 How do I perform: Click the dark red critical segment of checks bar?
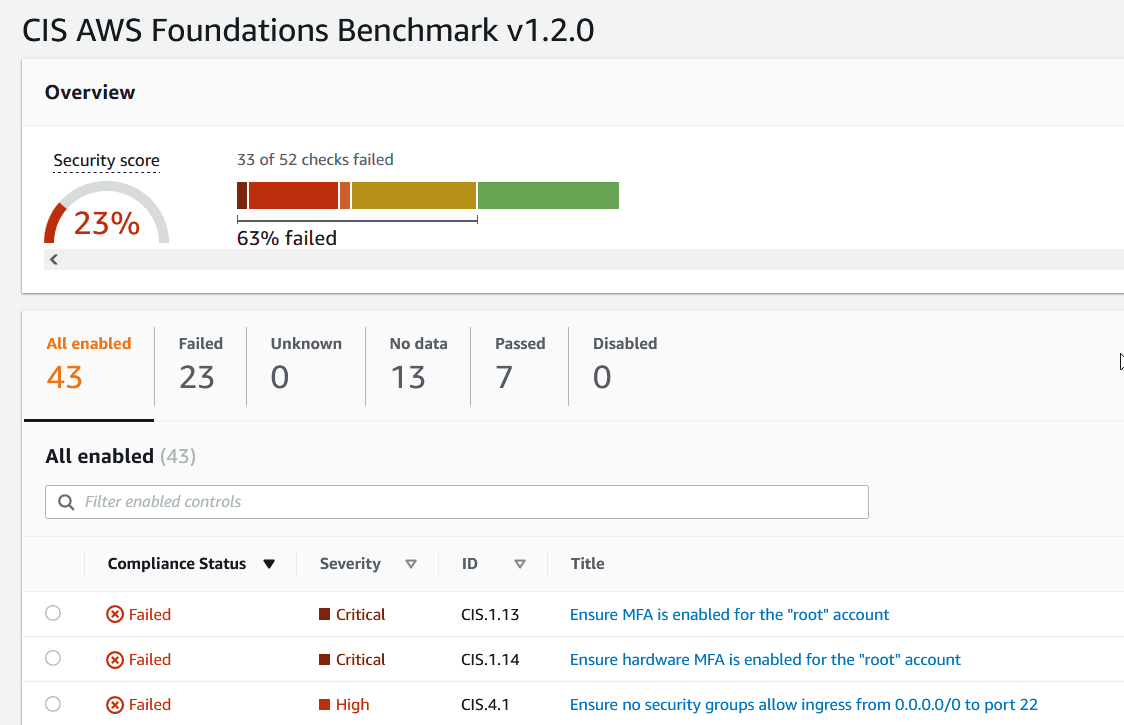[x=242, y=196]
